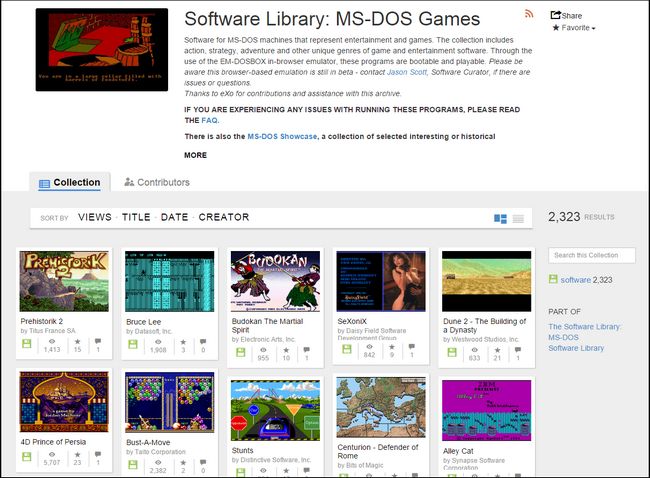Click the favorites star on Bruce Lee
Image resolution: width=650 pixels, height=478 pixels.
(183, 342)
